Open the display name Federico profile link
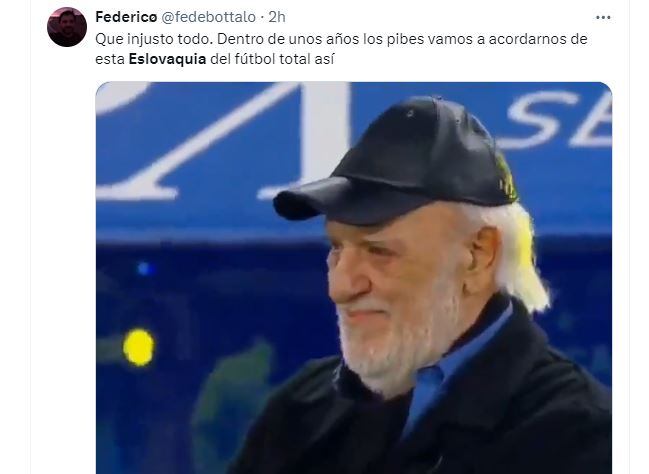 click(126, 17)
